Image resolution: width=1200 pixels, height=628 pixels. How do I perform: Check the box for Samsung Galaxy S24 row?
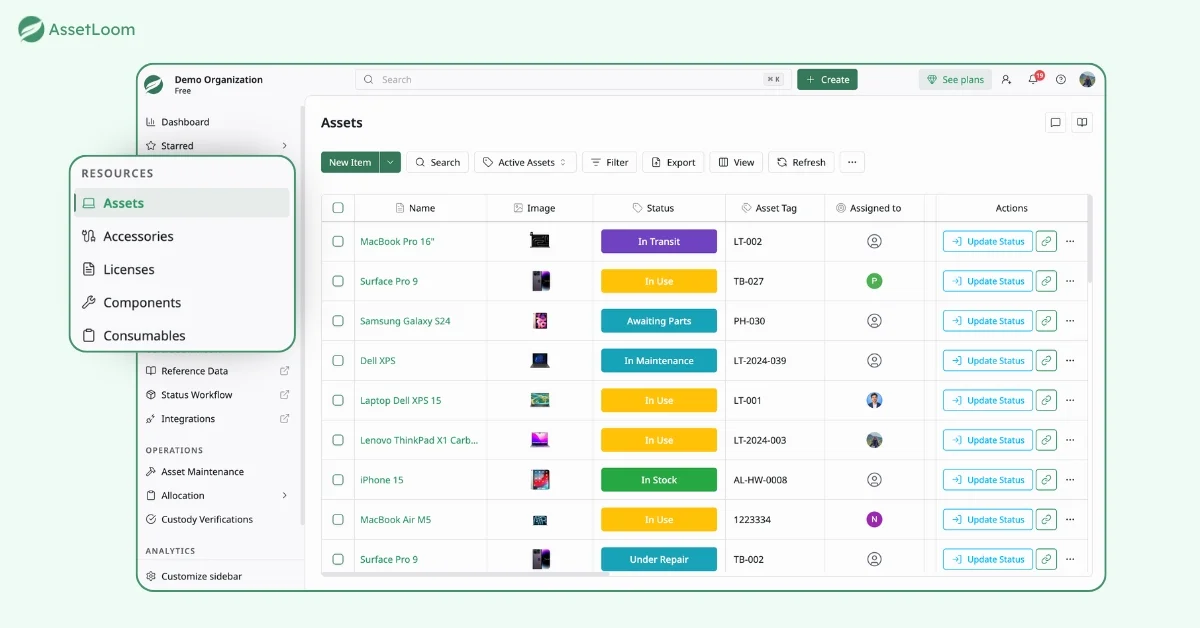pyautogui.click(x=338, y=321)
